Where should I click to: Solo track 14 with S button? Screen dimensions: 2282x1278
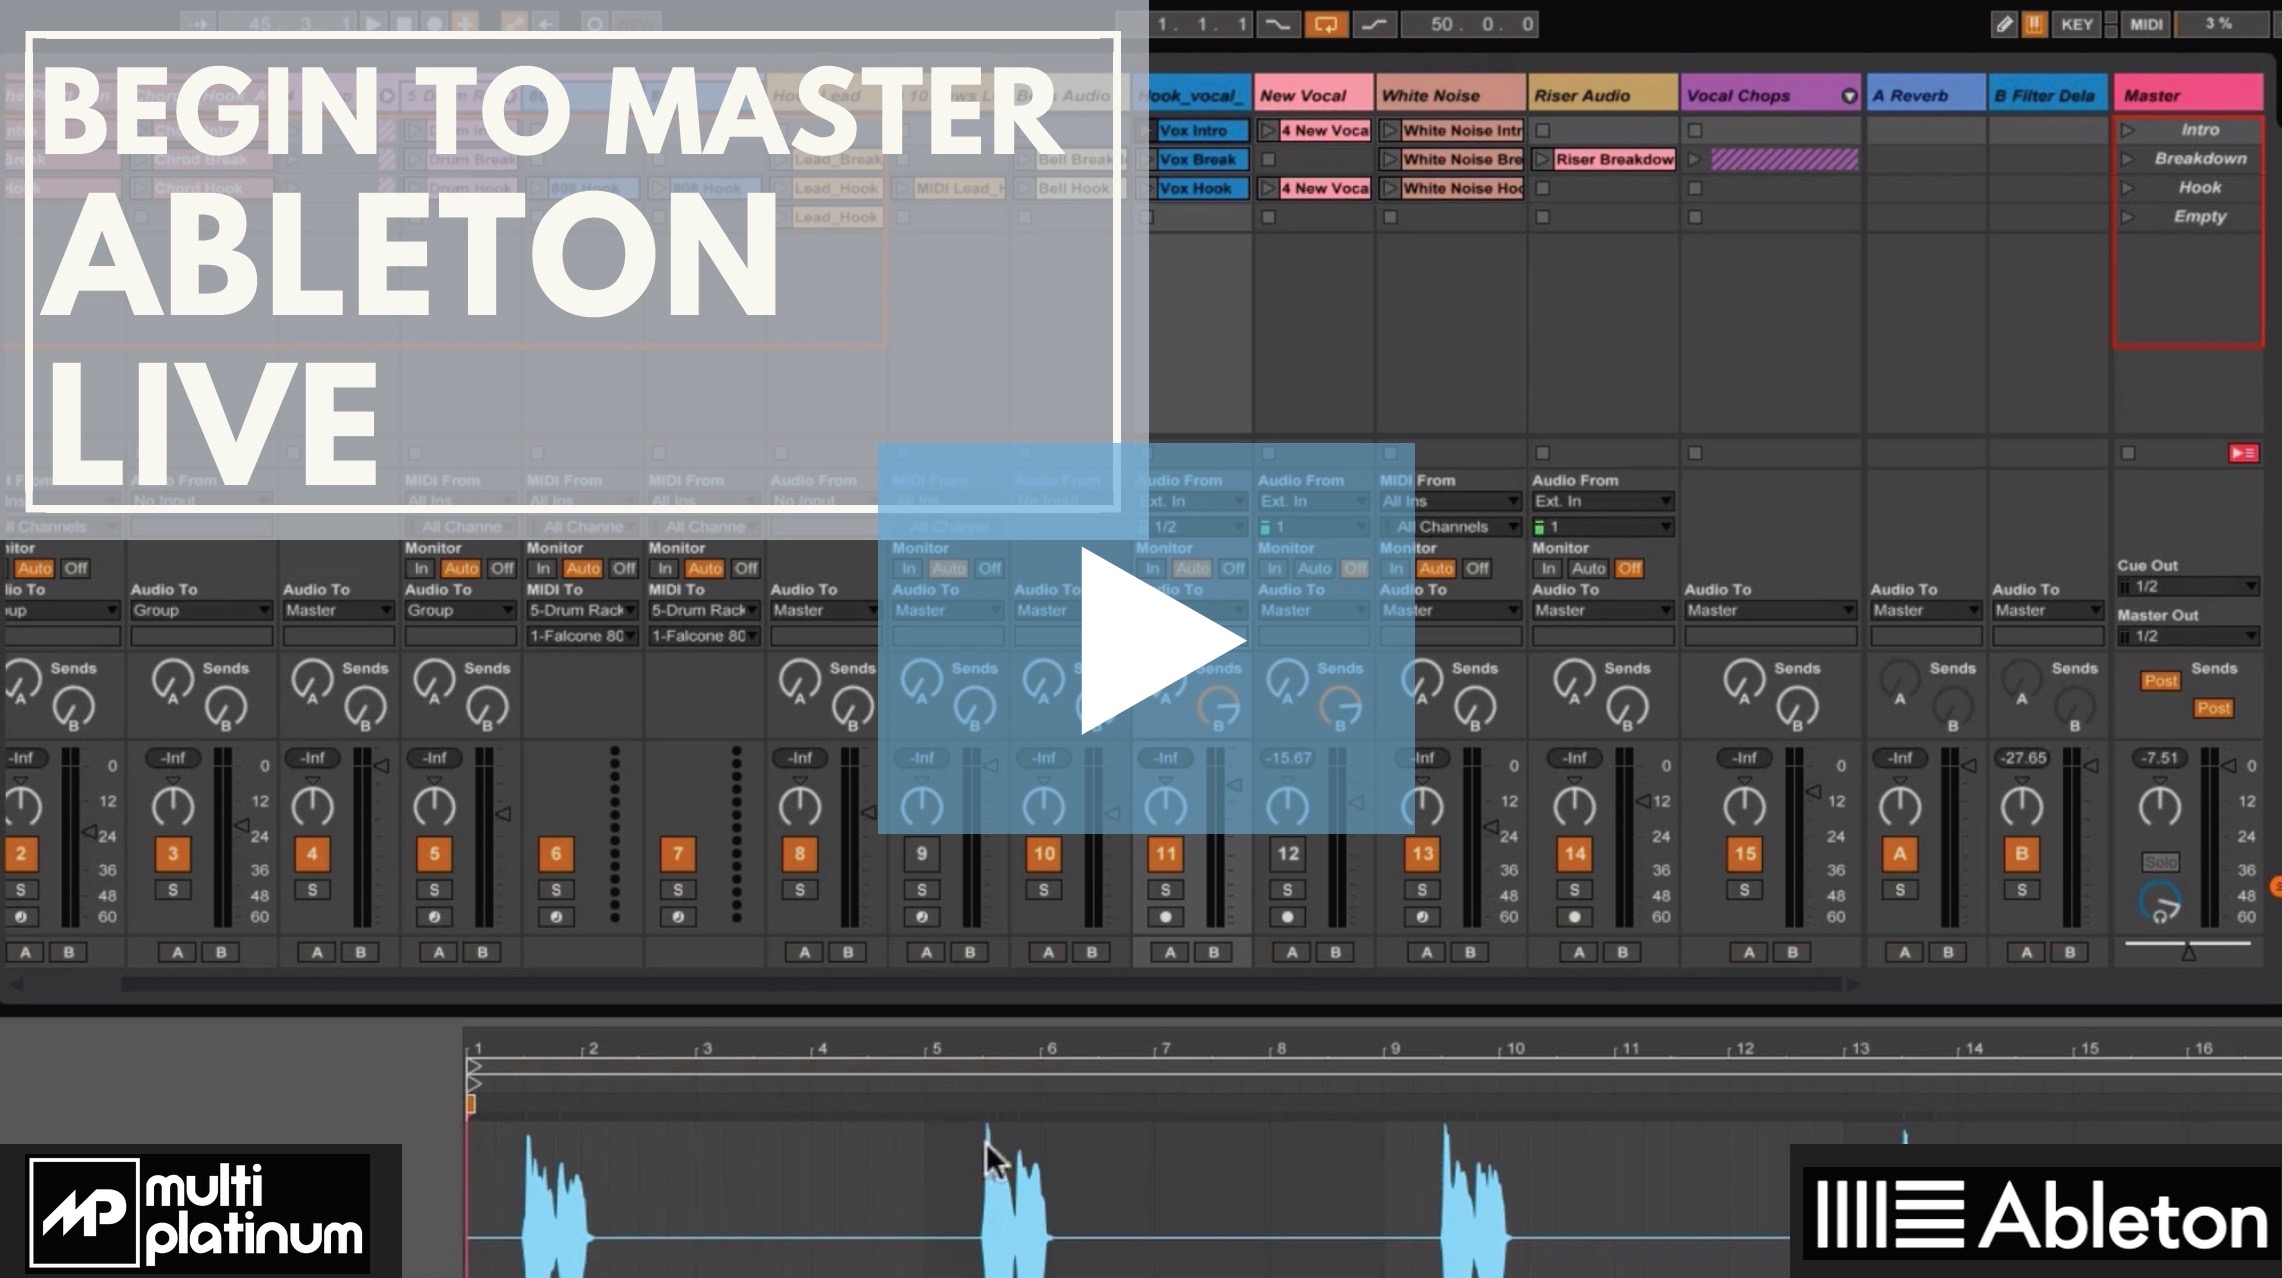[1574, 890]
